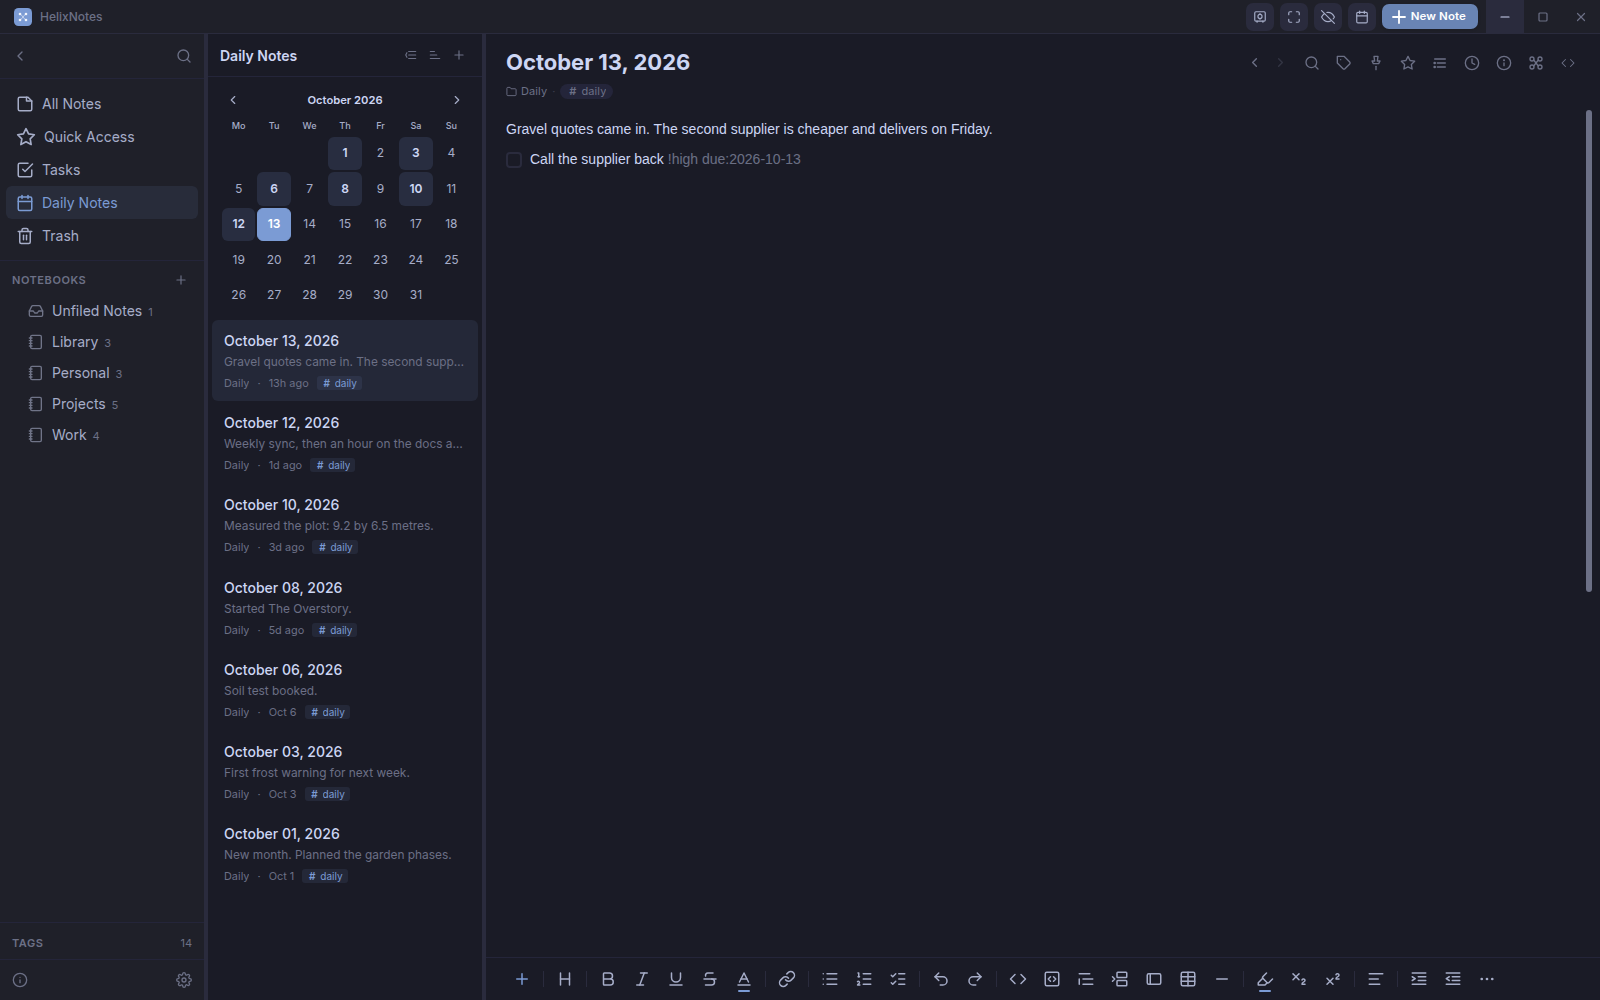Toggle underline formatting
The width and height of the screenshot is (1600, 1000).
coord(676,979)
